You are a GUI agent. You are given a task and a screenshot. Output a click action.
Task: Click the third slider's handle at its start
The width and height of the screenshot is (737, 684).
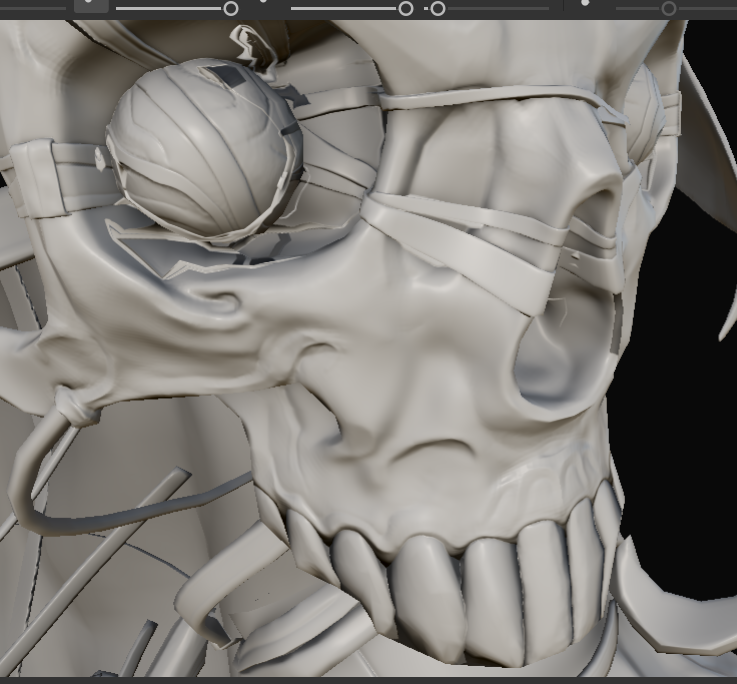[x=438, y=9]
